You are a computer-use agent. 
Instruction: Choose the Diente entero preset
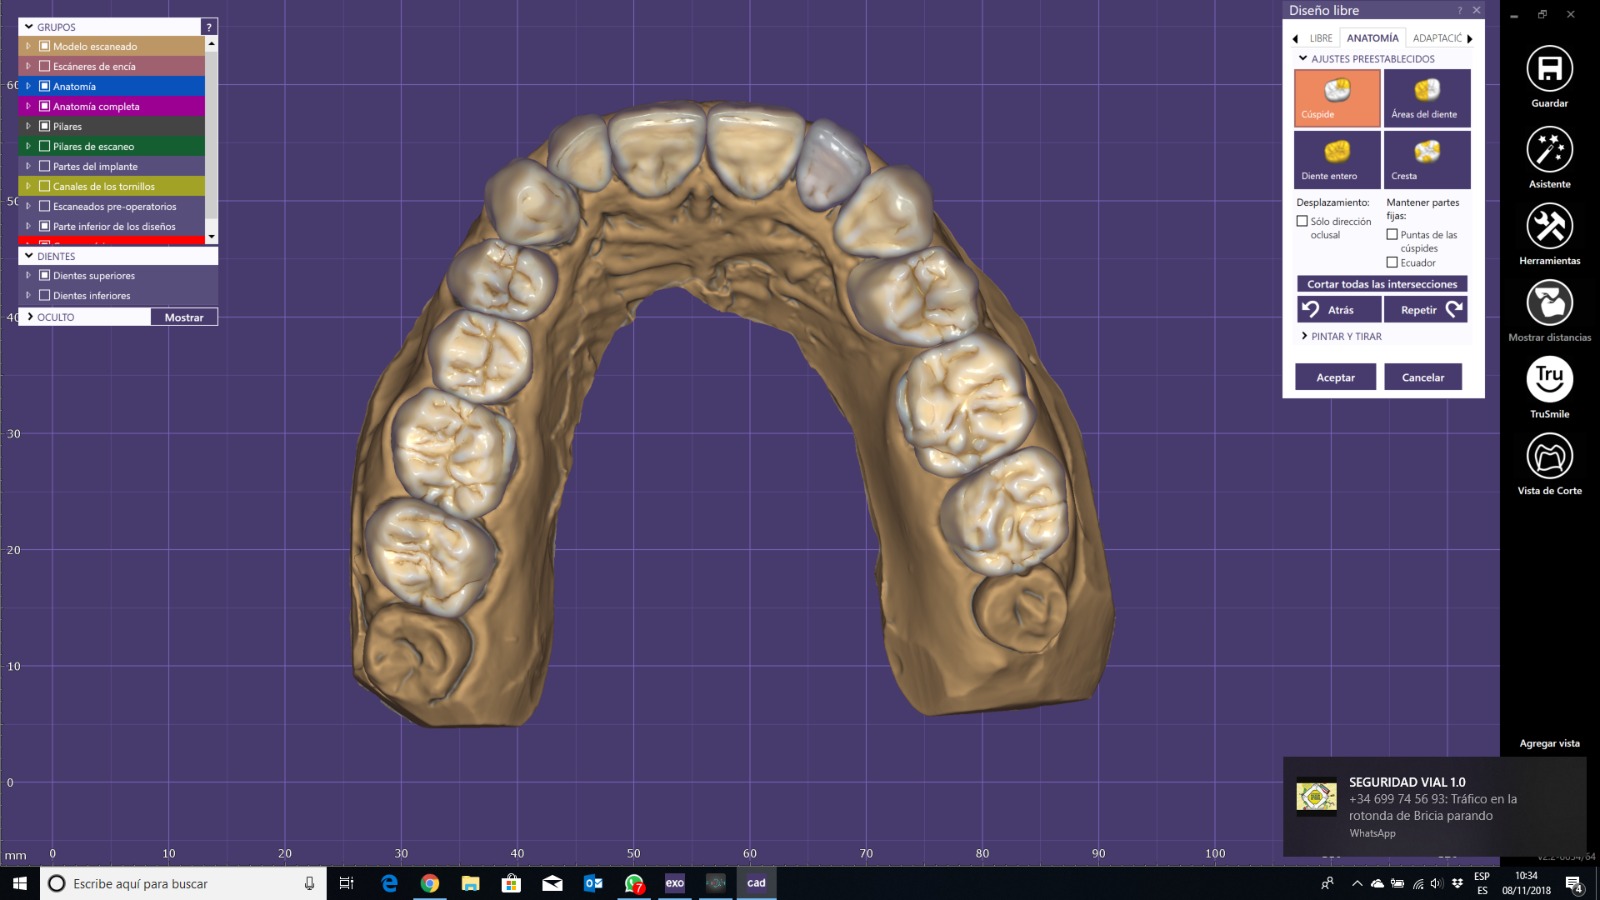[x=1337, y=160]
